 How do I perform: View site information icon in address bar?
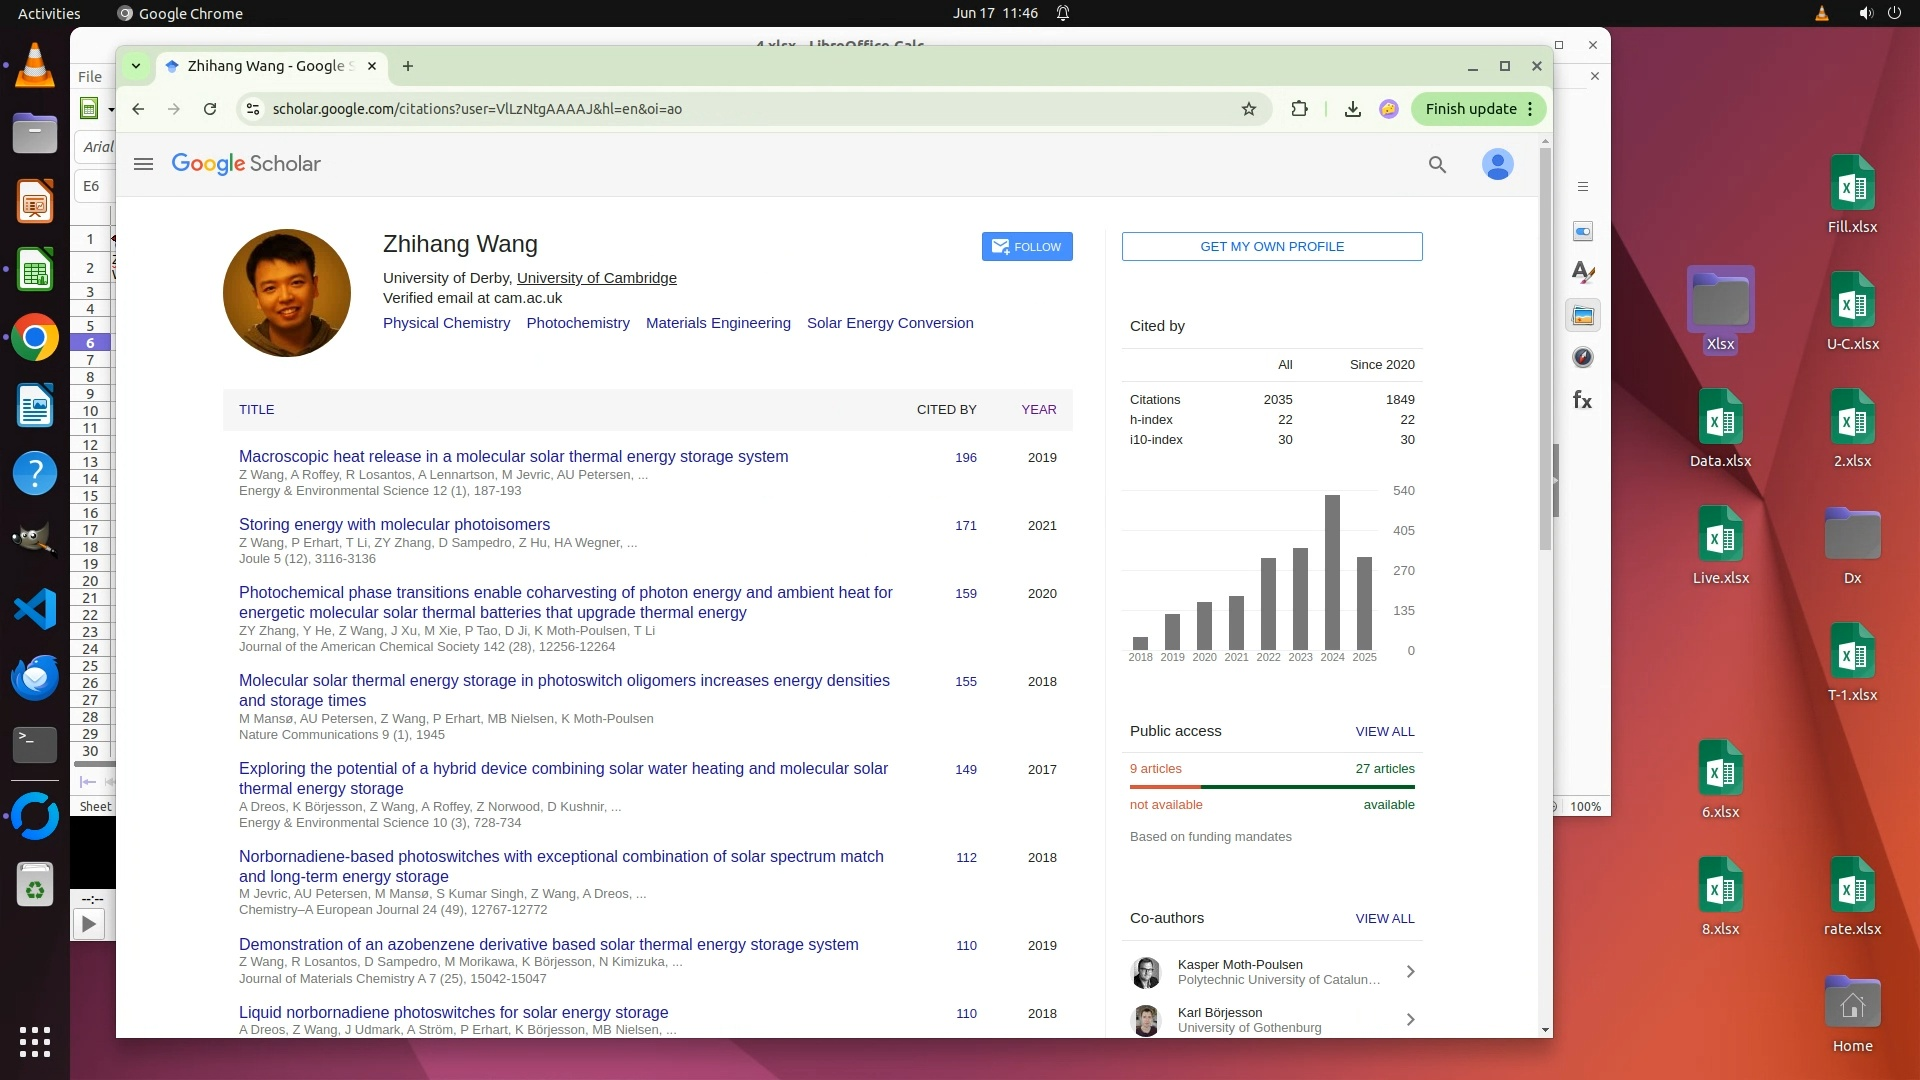(x=253, y=109)
